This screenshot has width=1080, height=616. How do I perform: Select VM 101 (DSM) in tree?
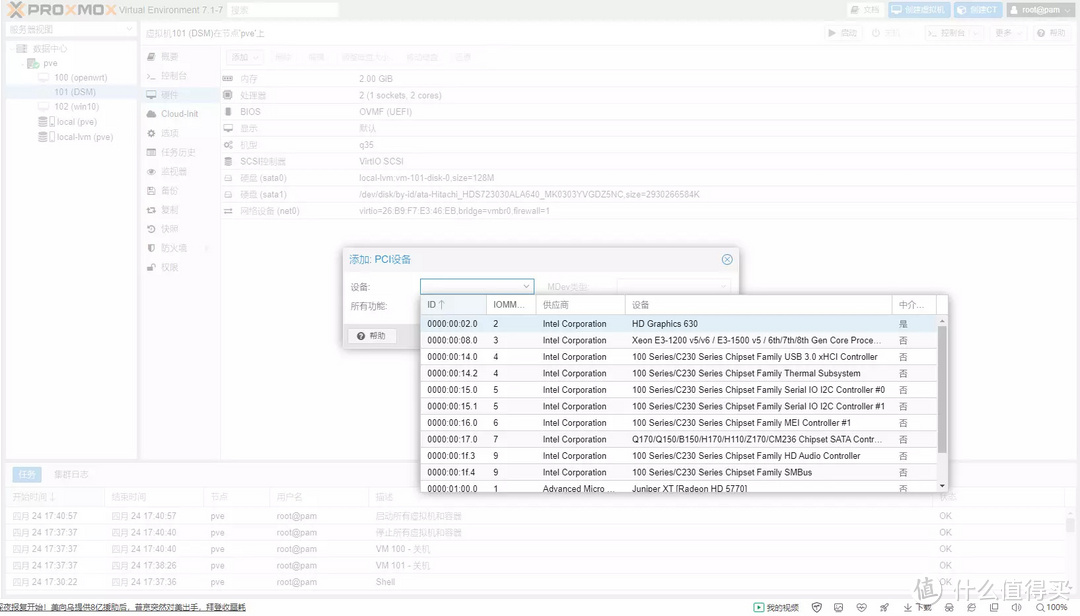[x=75, y=92]
